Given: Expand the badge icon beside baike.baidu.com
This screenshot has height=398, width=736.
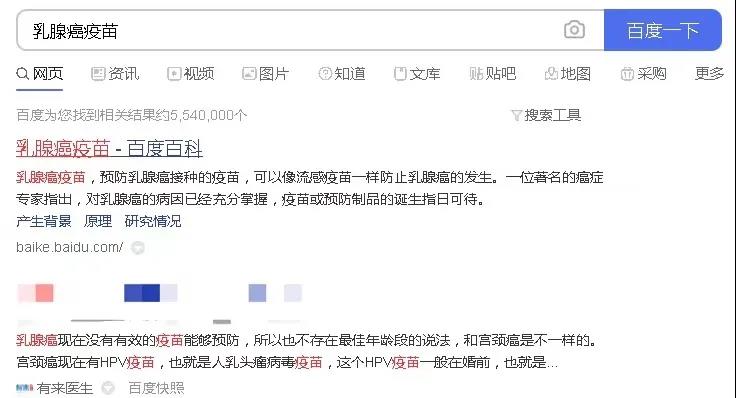Looking at the screenshot, I should pyautogui.click(x=138, y=247).
